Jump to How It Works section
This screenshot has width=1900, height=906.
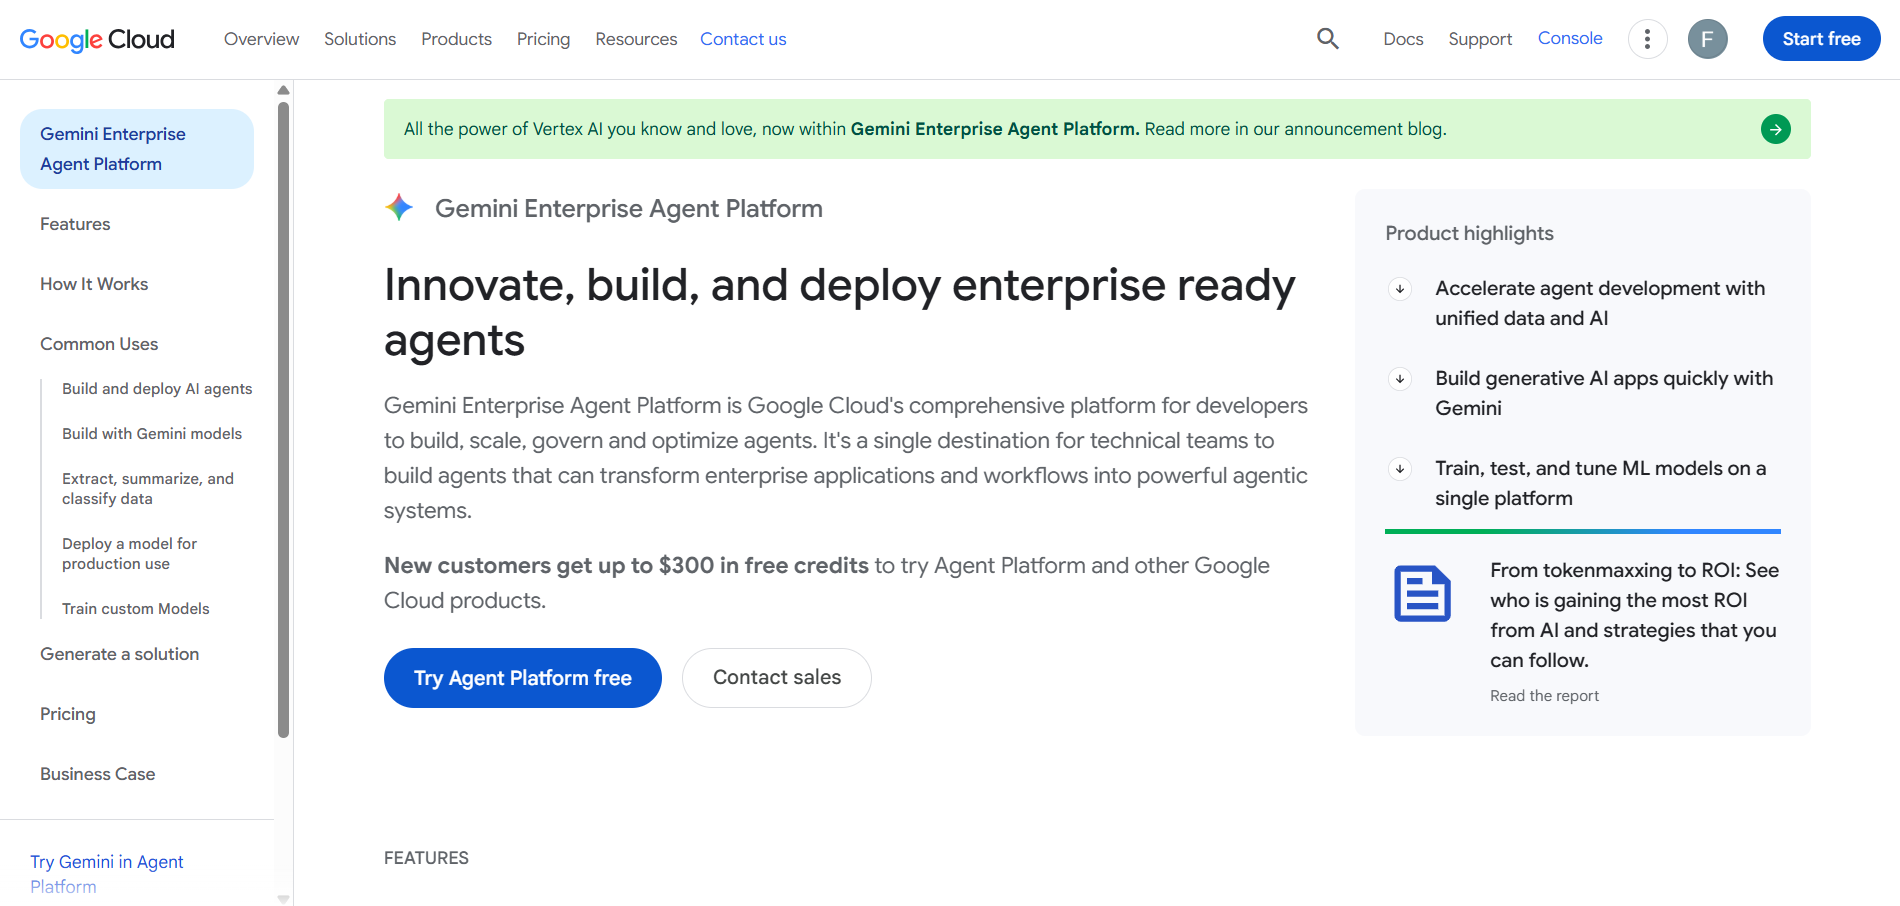tap(94, 284)
